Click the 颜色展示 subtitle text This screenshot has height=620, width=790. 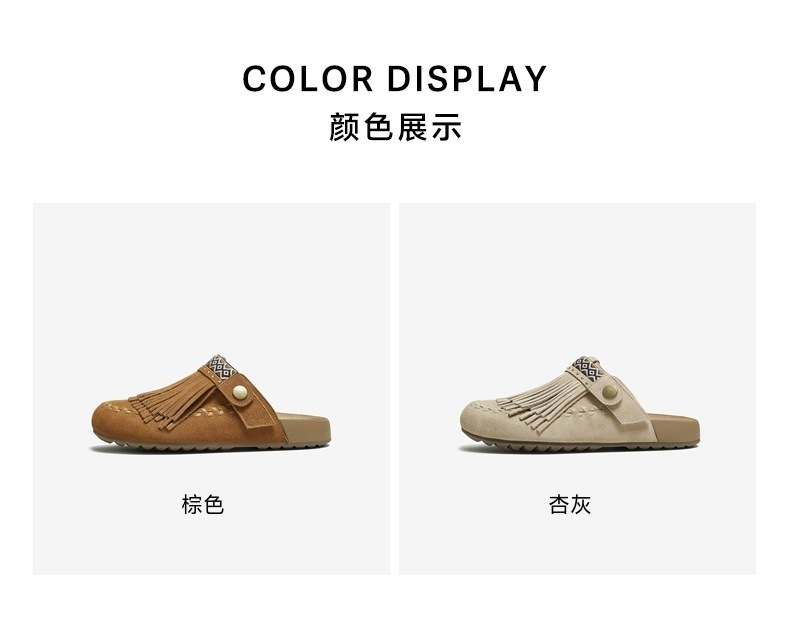pyautogui.click(x=395, y=127)
